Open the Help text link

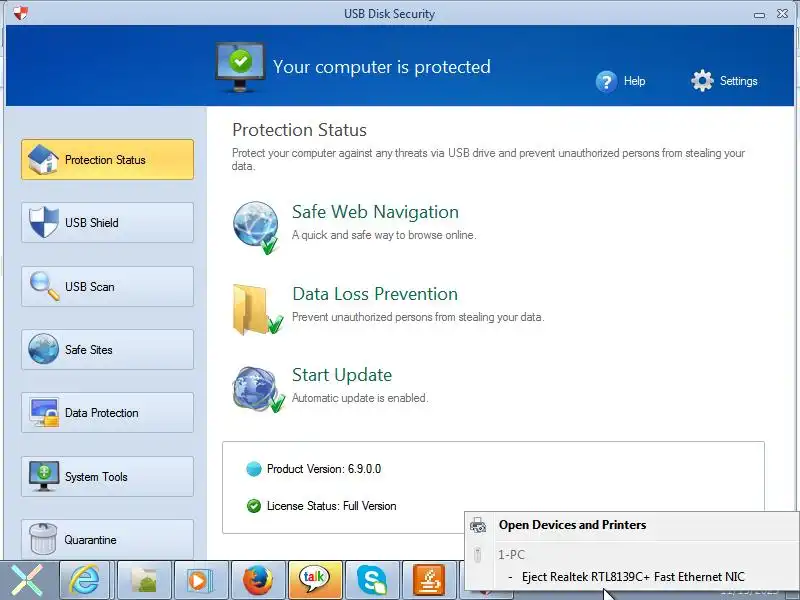pos(634,81)
